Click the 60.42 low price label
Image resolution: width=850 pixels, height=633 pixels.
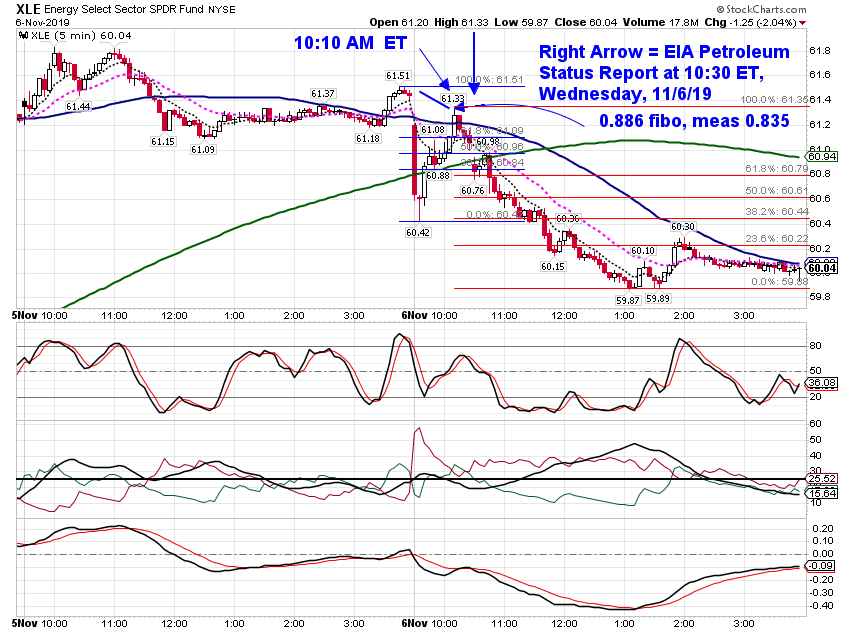[x=417, y=232]
